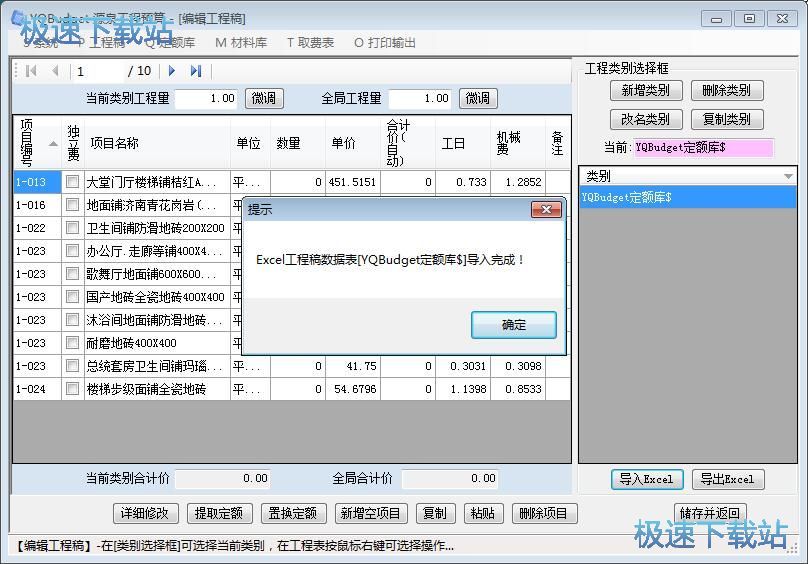
Task: Go to next record arrow
Action: pyautogui.click(x=172, y=71)
